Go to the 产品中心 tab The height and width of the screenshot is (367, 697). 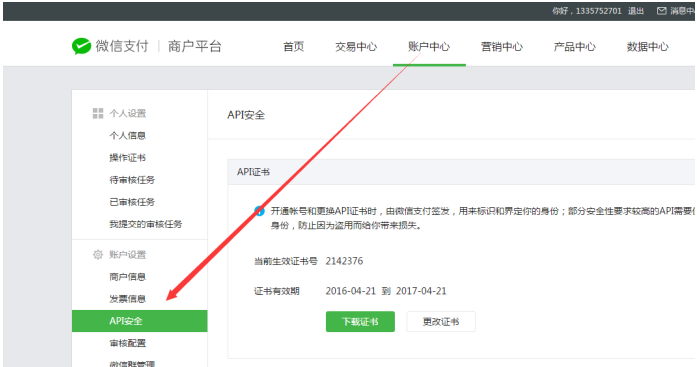(575, 47)
